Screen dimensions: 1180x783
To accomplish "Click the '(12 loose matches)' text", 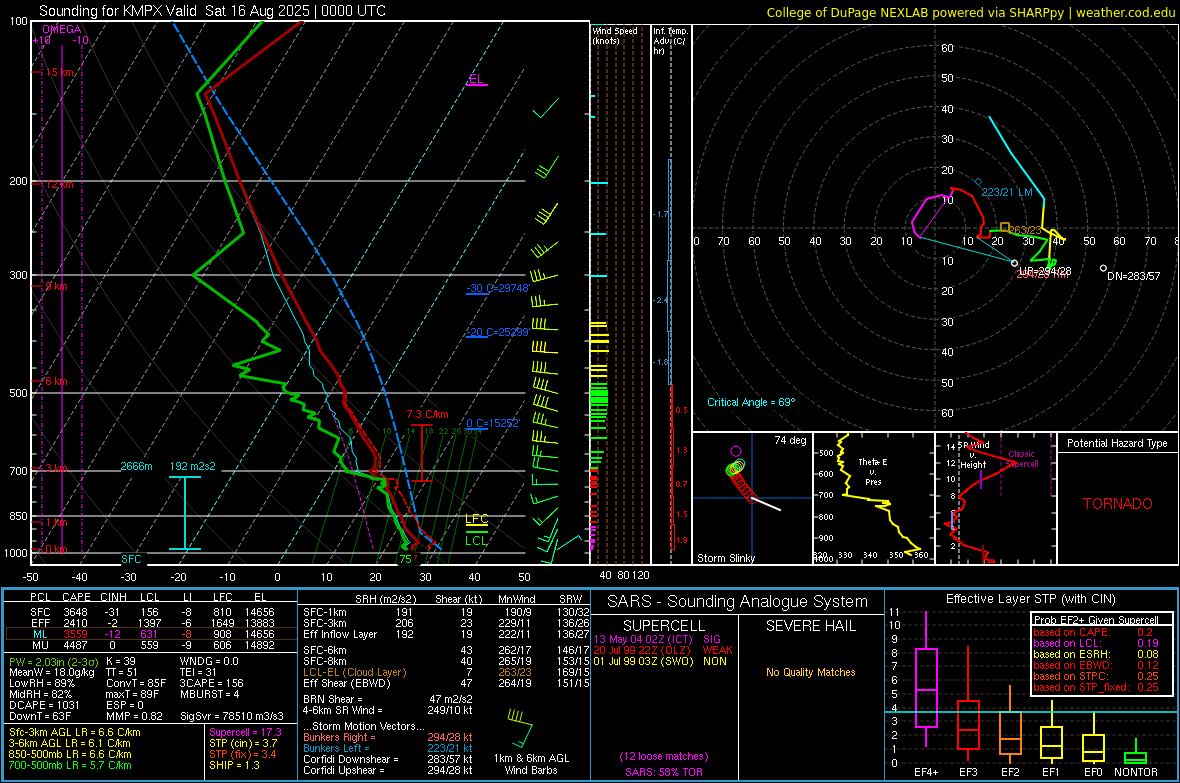I will pos(664,757).
